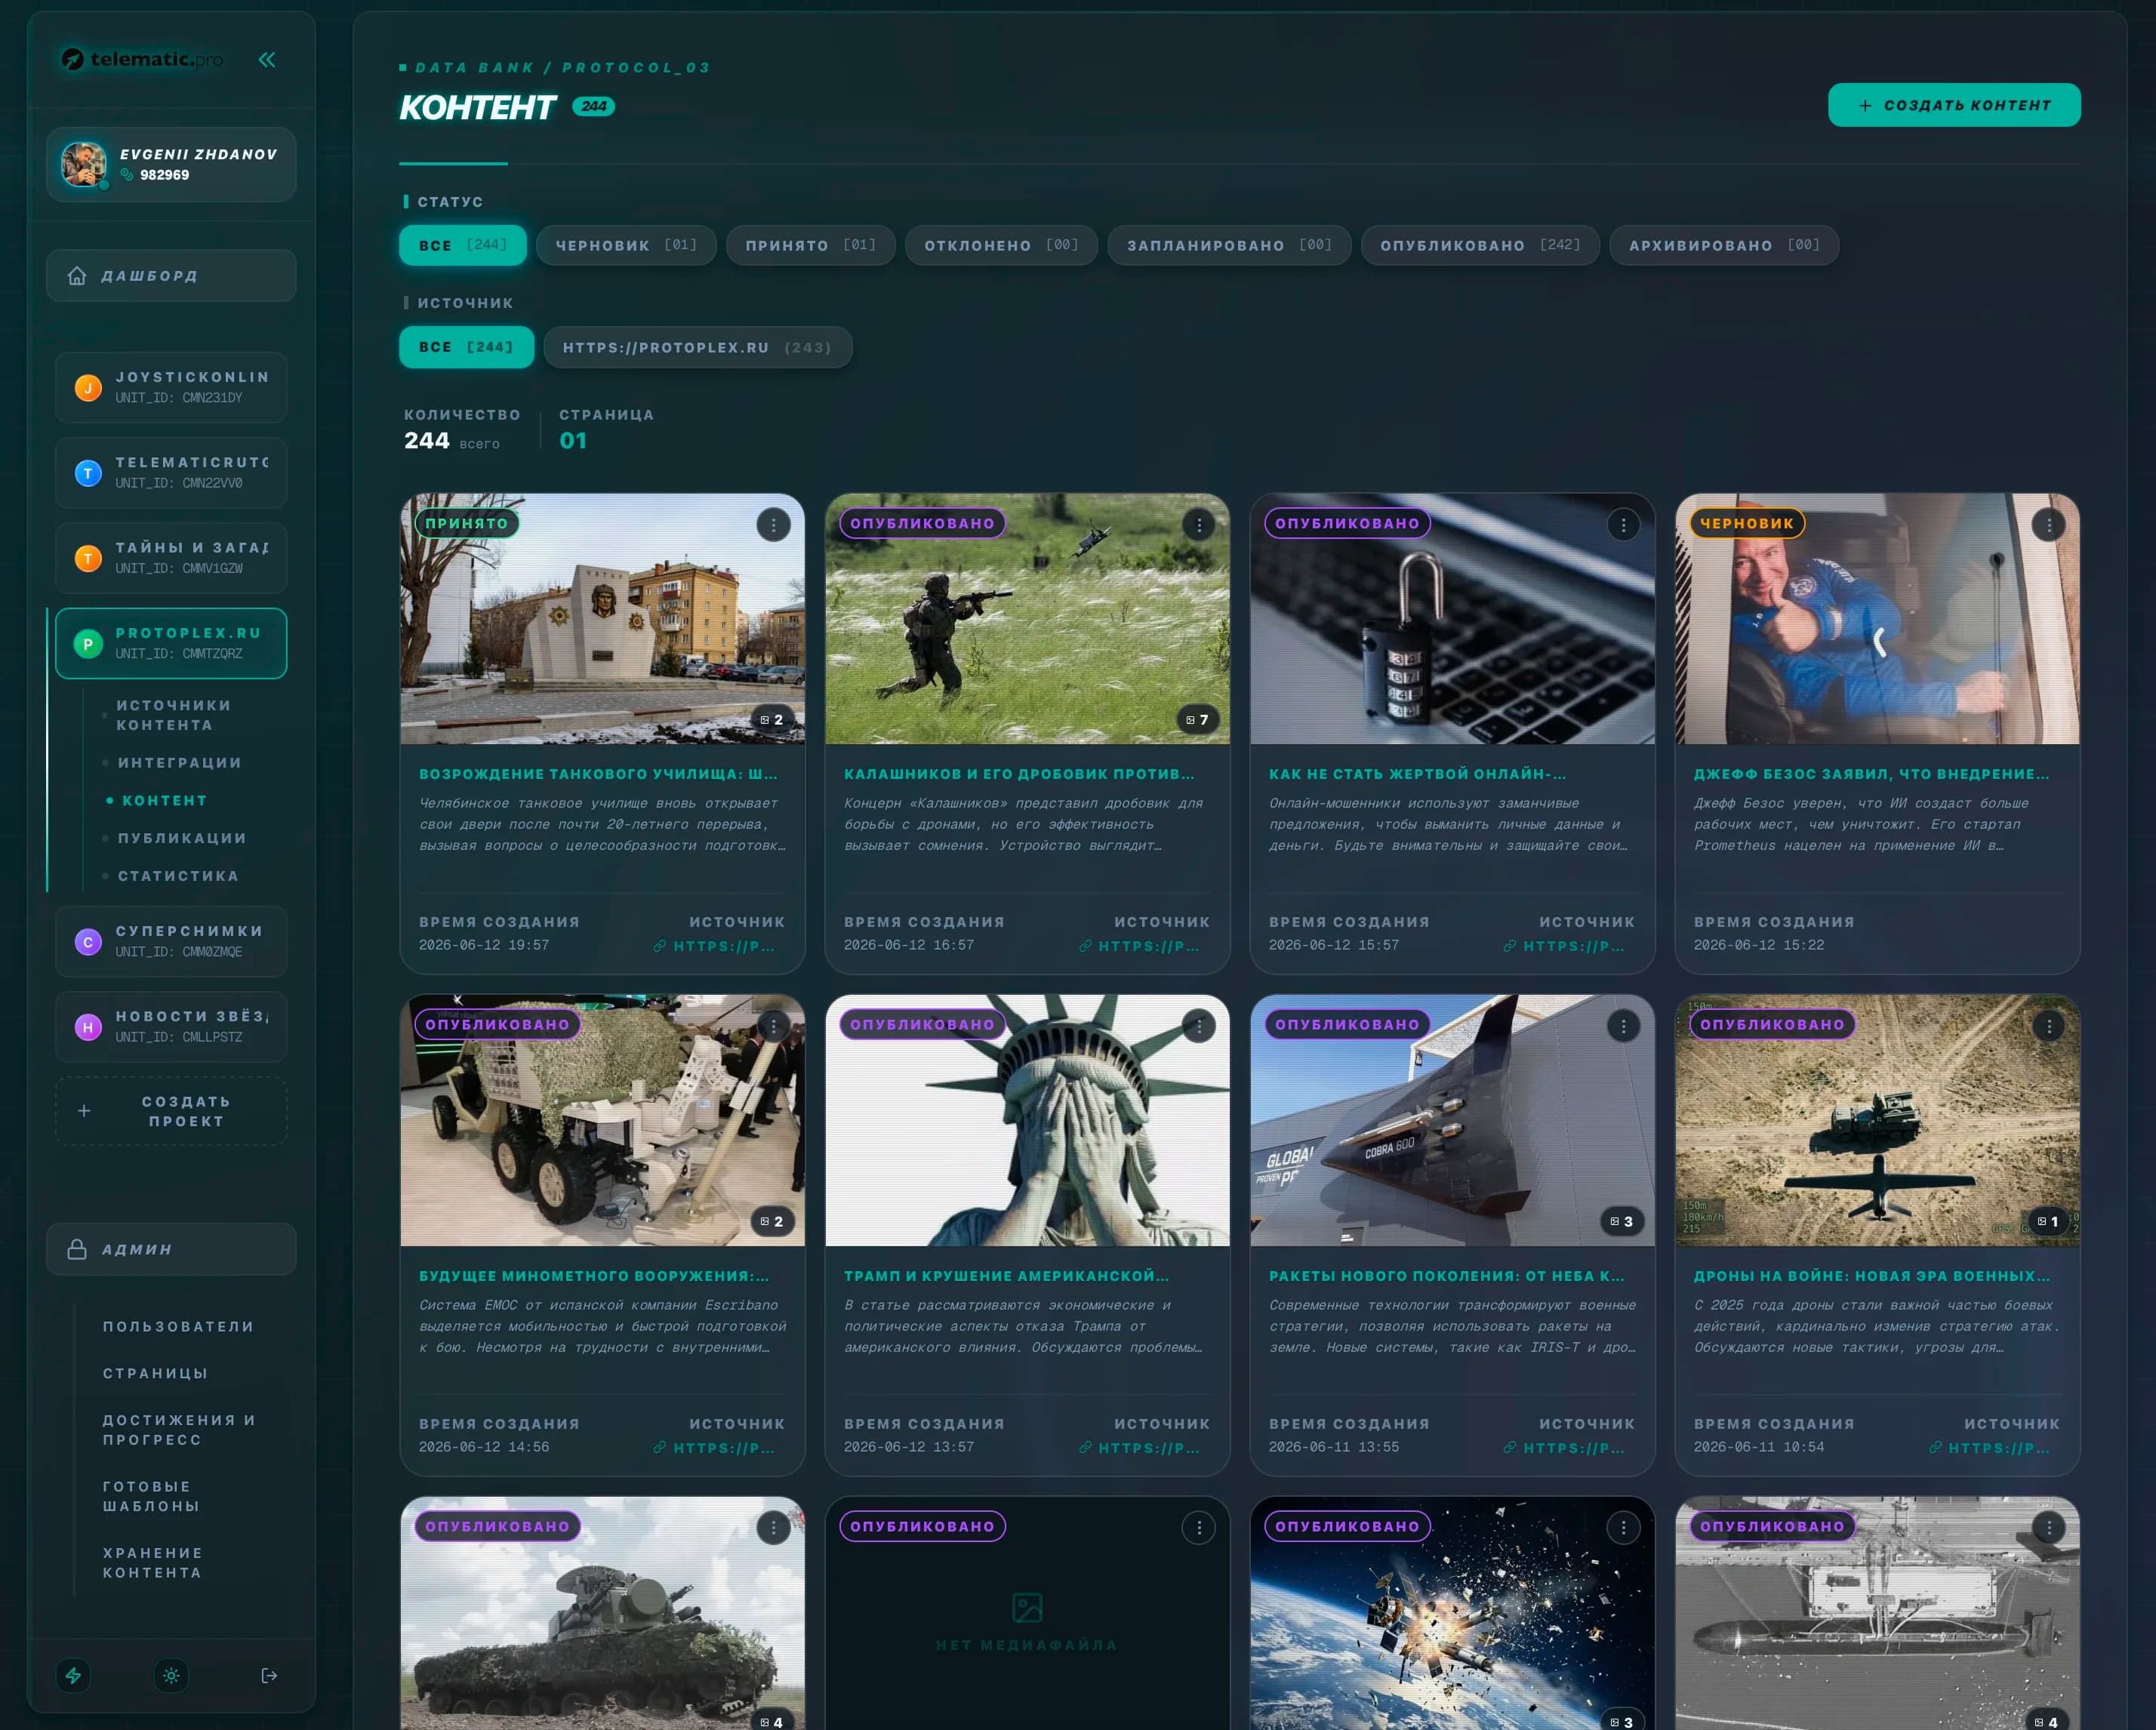
Task: Toggle the light theme sun icon
Action: tap(171, 1675)
